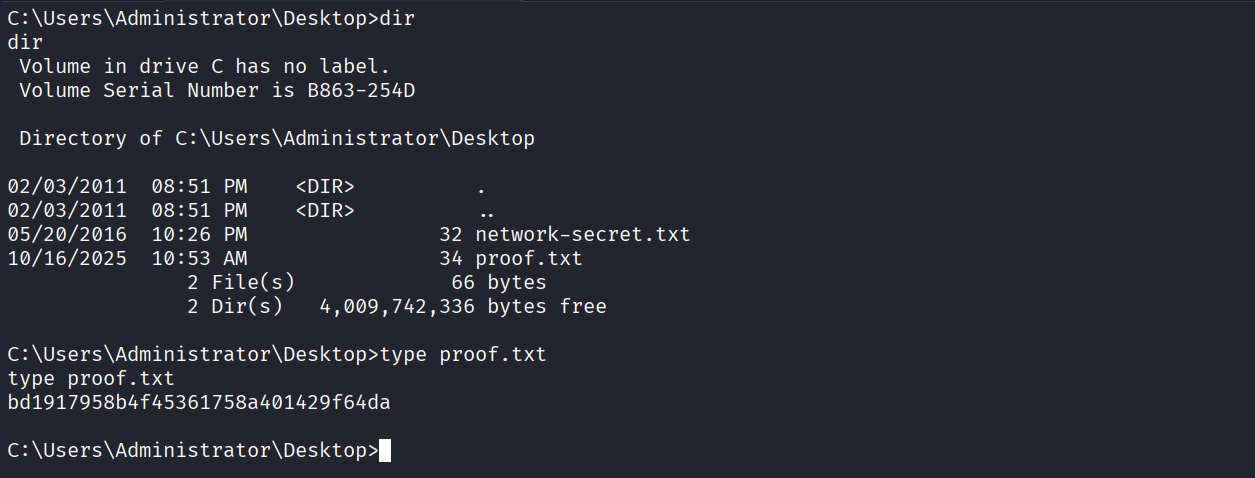Click the proof hash string bd1917958b4f…
Viewport: 1255px width, 478px height.
pyautogui.click(x=198, y=403)
